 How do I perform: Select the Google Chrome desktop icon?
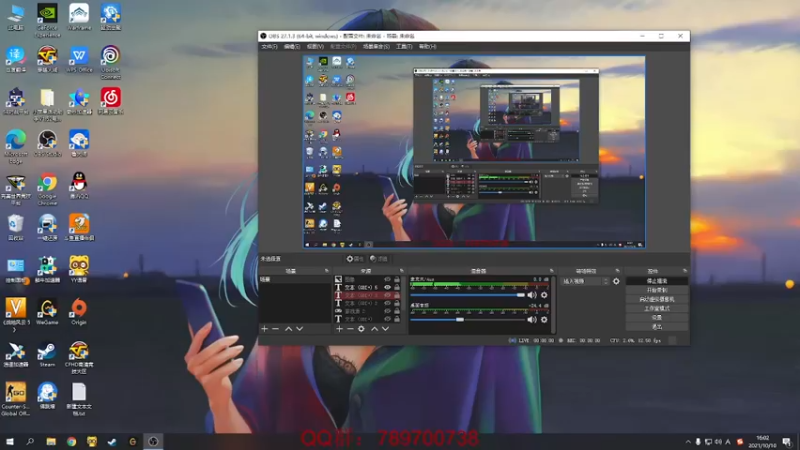(47, 189)
